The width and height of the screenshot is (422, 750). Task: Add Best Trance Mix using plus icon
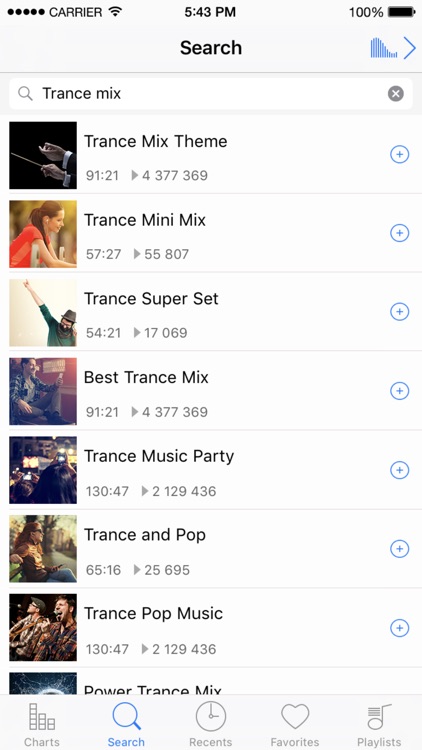click(x=400, y=391)
